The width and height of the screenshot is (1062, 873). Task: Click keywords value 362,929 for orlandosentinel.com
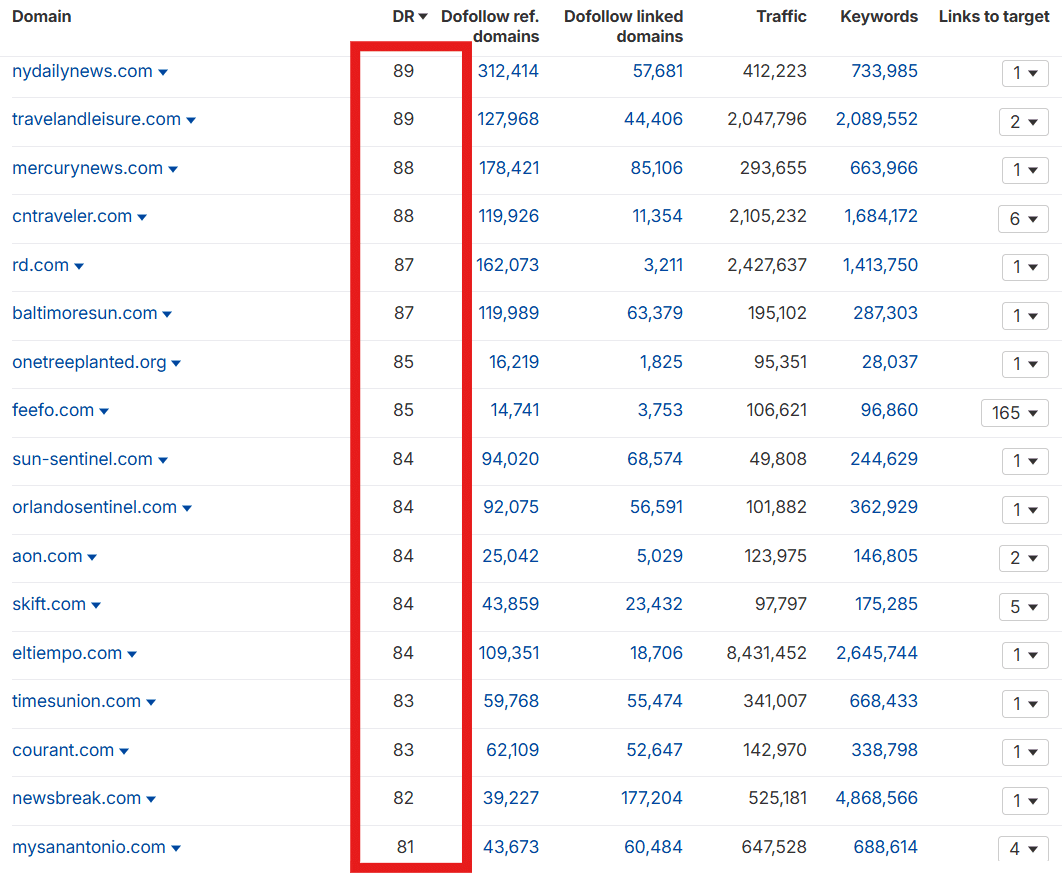point(884,507)
